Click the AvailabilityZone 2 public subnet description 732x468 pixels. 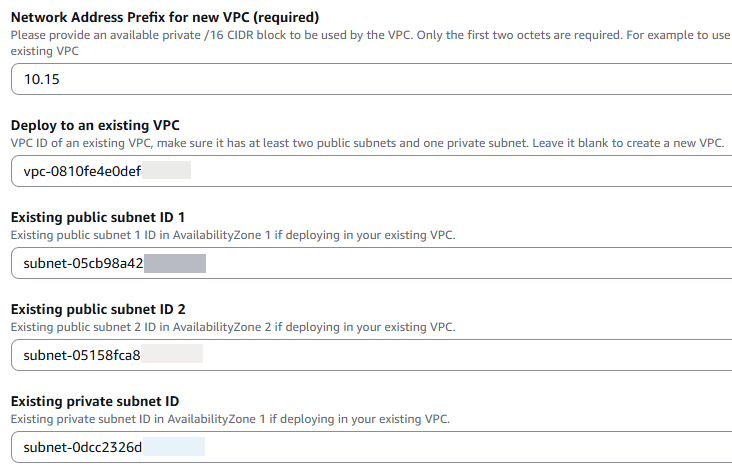232,327
